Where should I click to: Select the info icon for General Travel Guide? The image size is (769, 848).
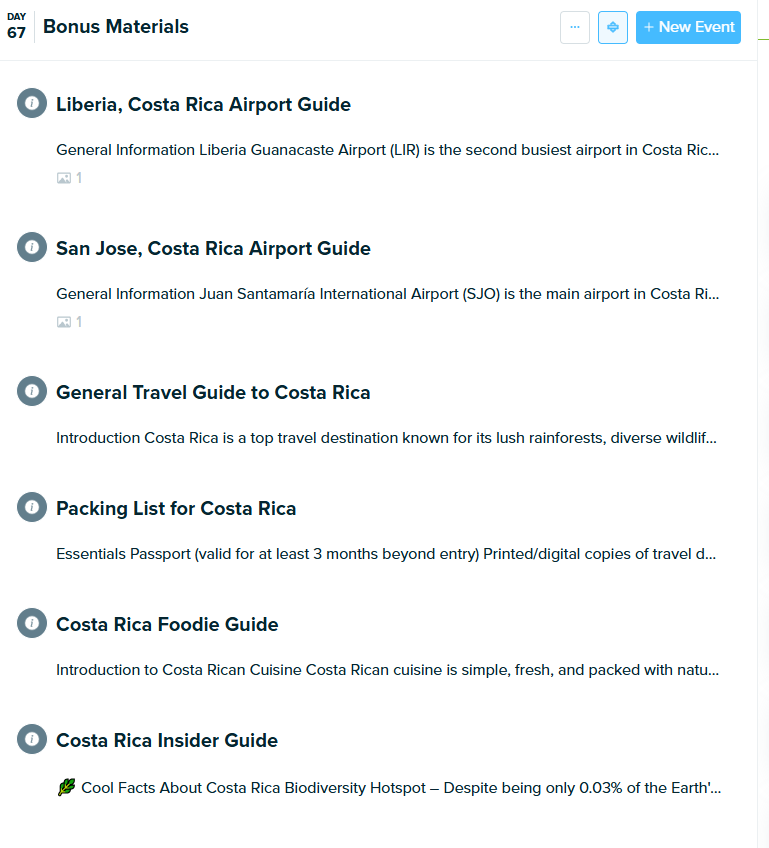(x=31, y=390)
